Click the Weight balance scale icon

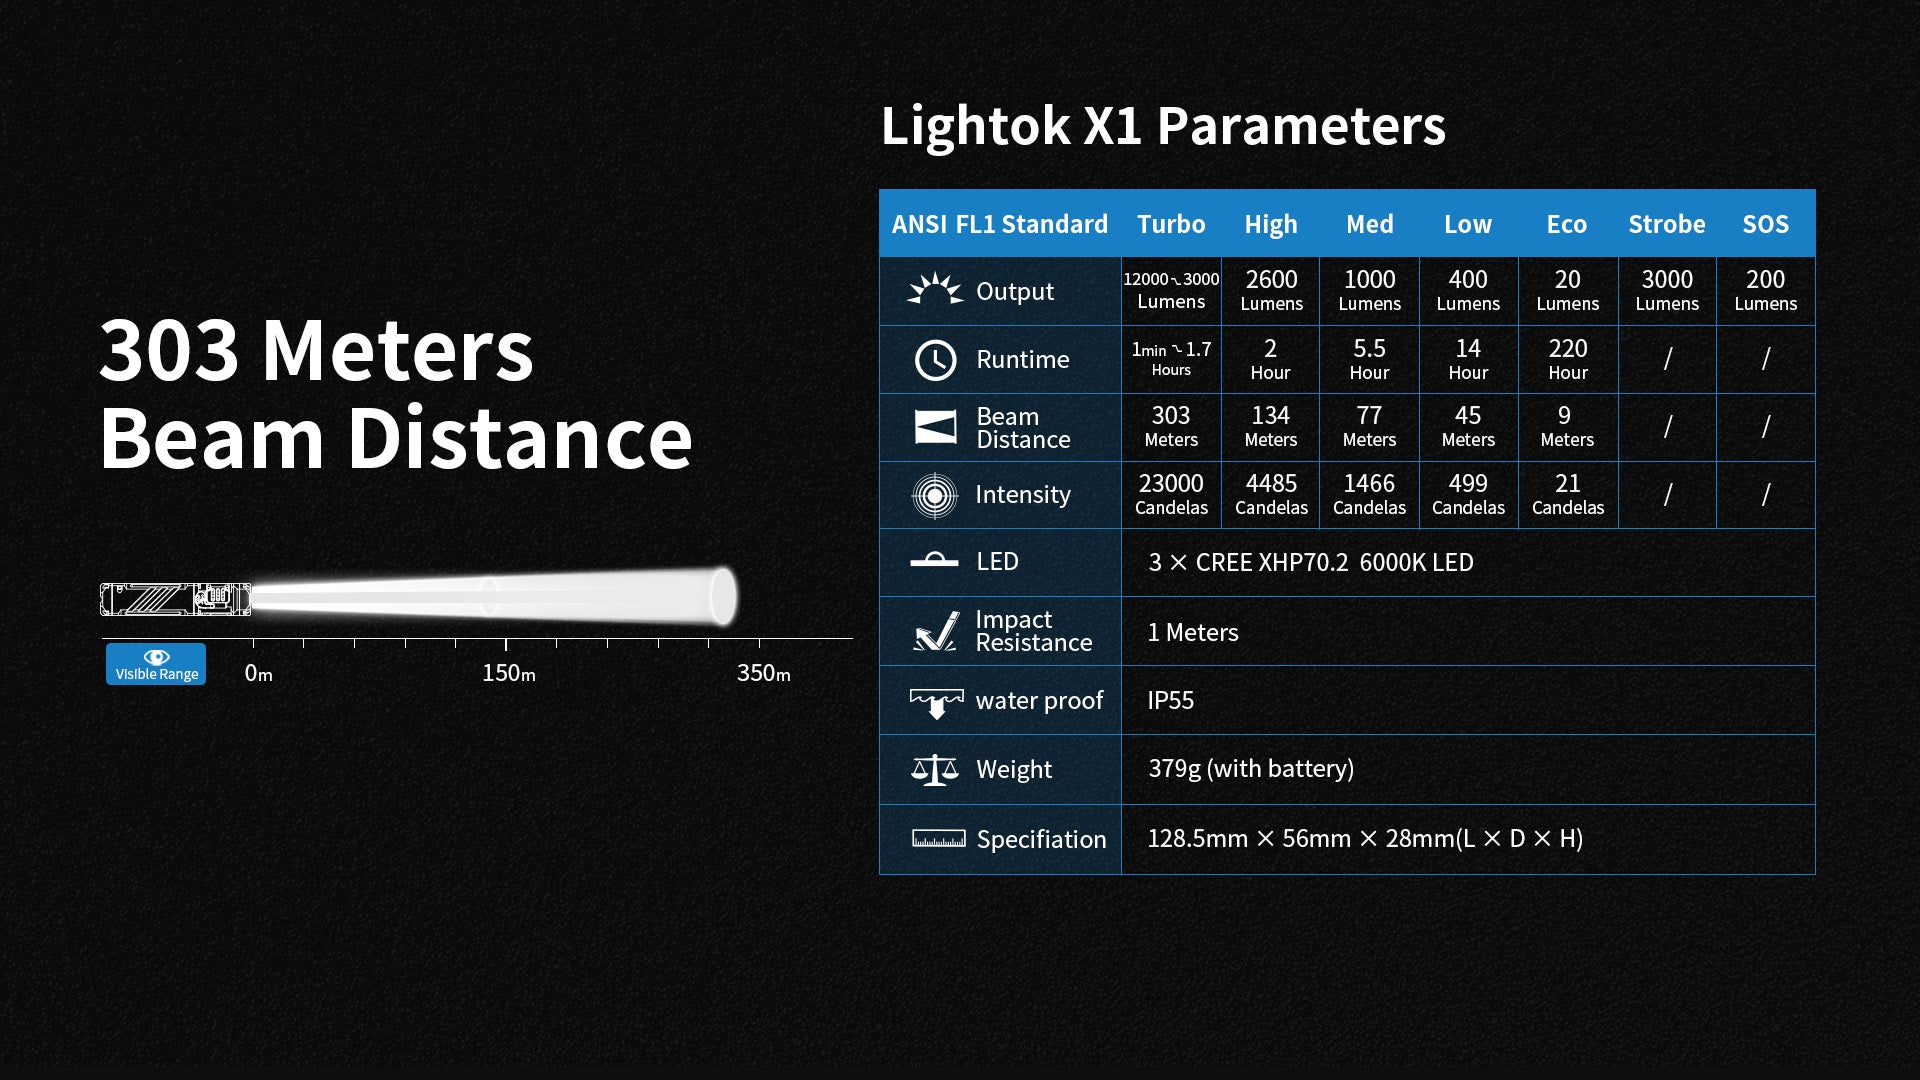point(935,769)
